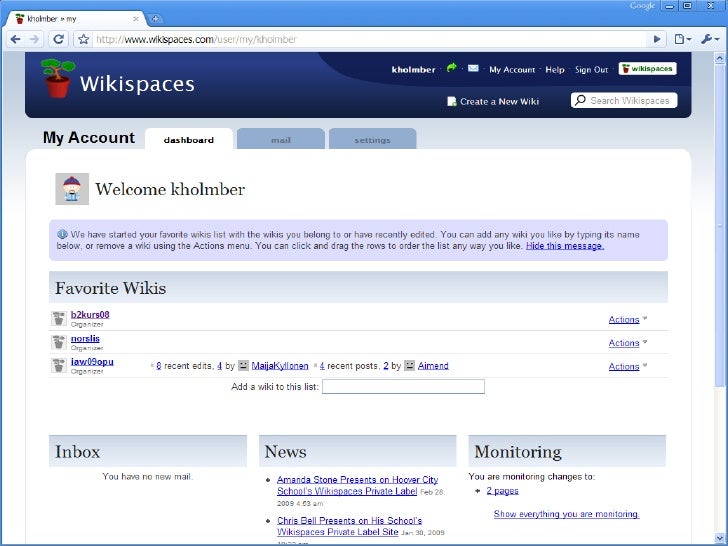Screen dimensions: 728x546
Task: Click the b2kurs08 wiki pot icon
Action: pos(59,318)
